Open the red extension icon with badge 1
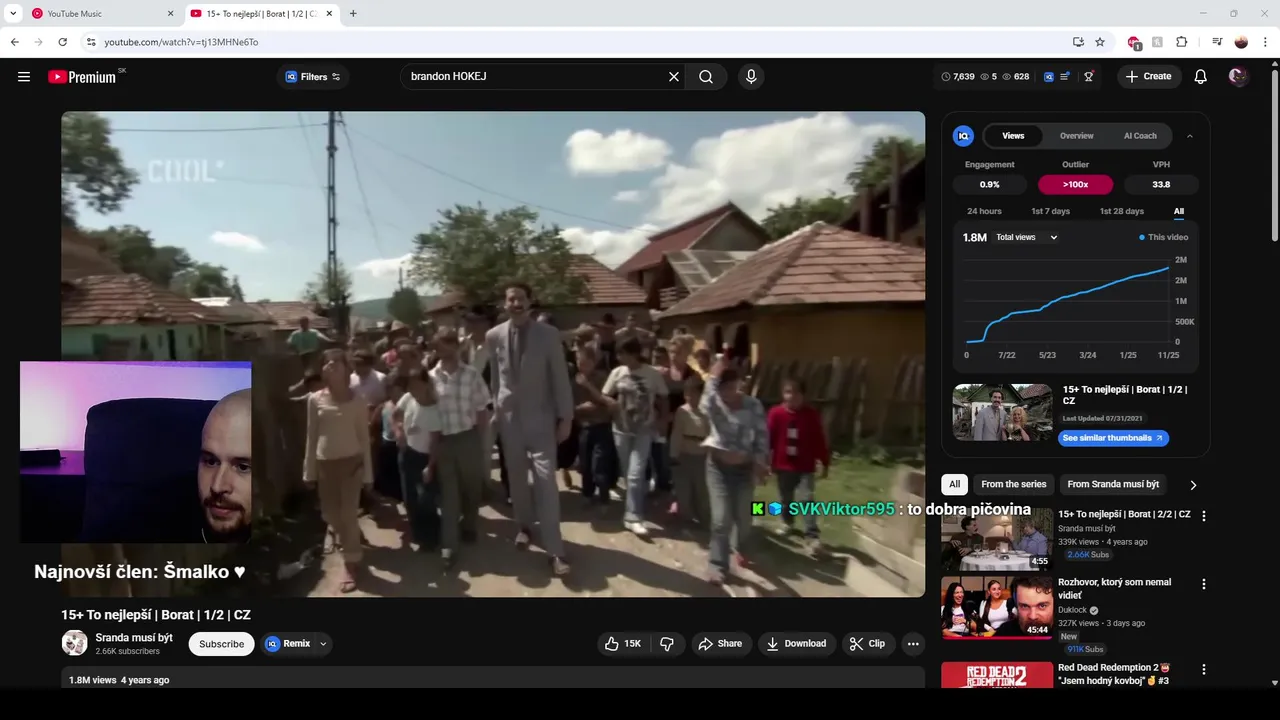The image size is (1280, 720). point(1134,43)
